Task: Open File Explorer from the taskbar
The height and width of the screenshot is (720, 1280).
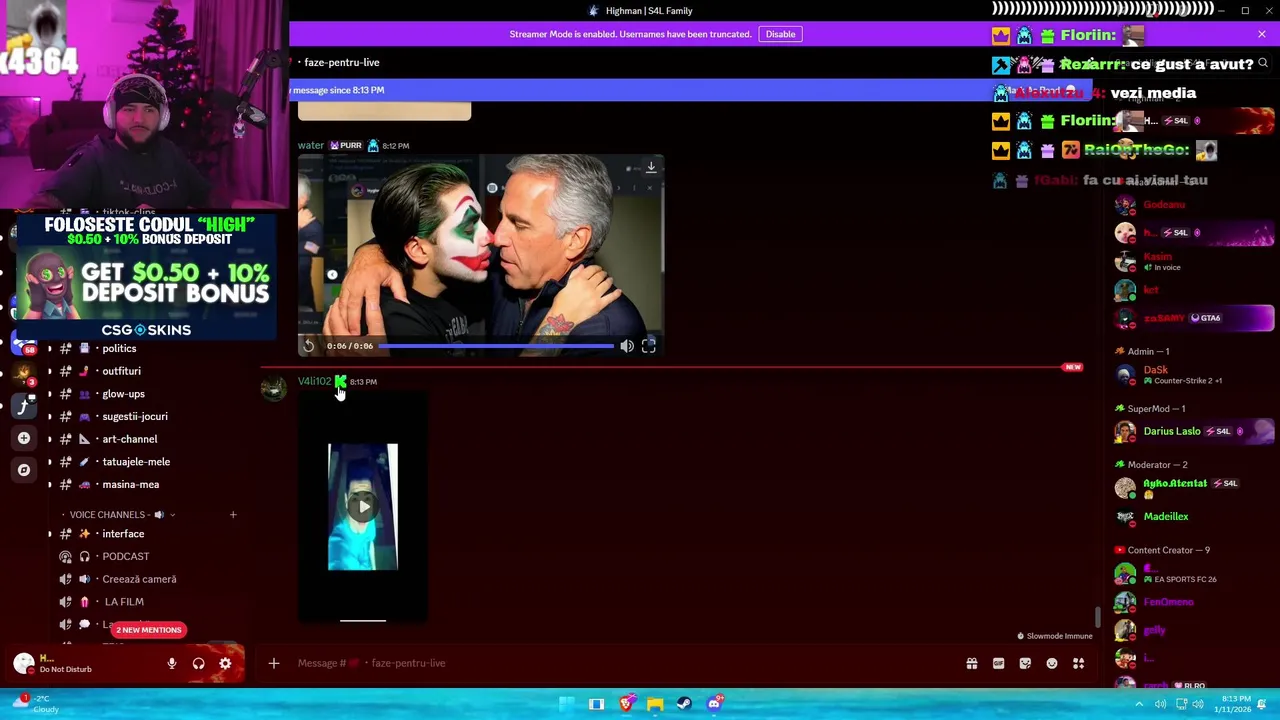Action: [655, 704]
